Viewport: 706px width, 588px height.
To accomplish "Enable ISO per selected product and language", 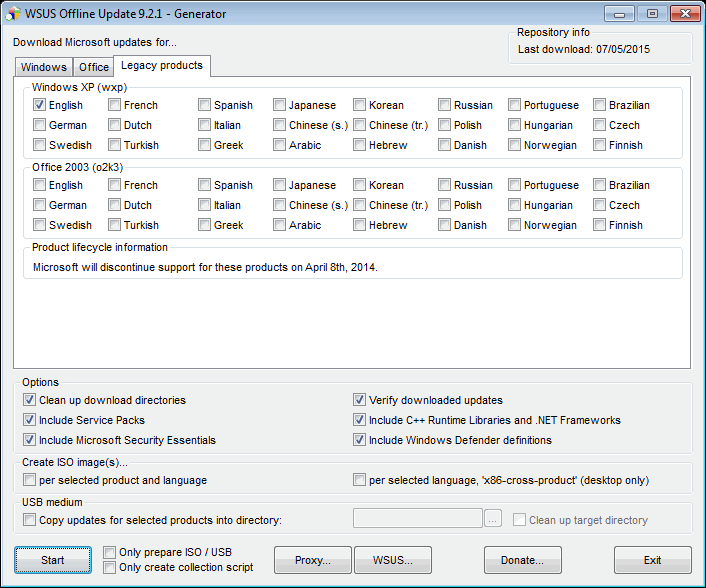I will pyautogui.click(x=30, y=480).
